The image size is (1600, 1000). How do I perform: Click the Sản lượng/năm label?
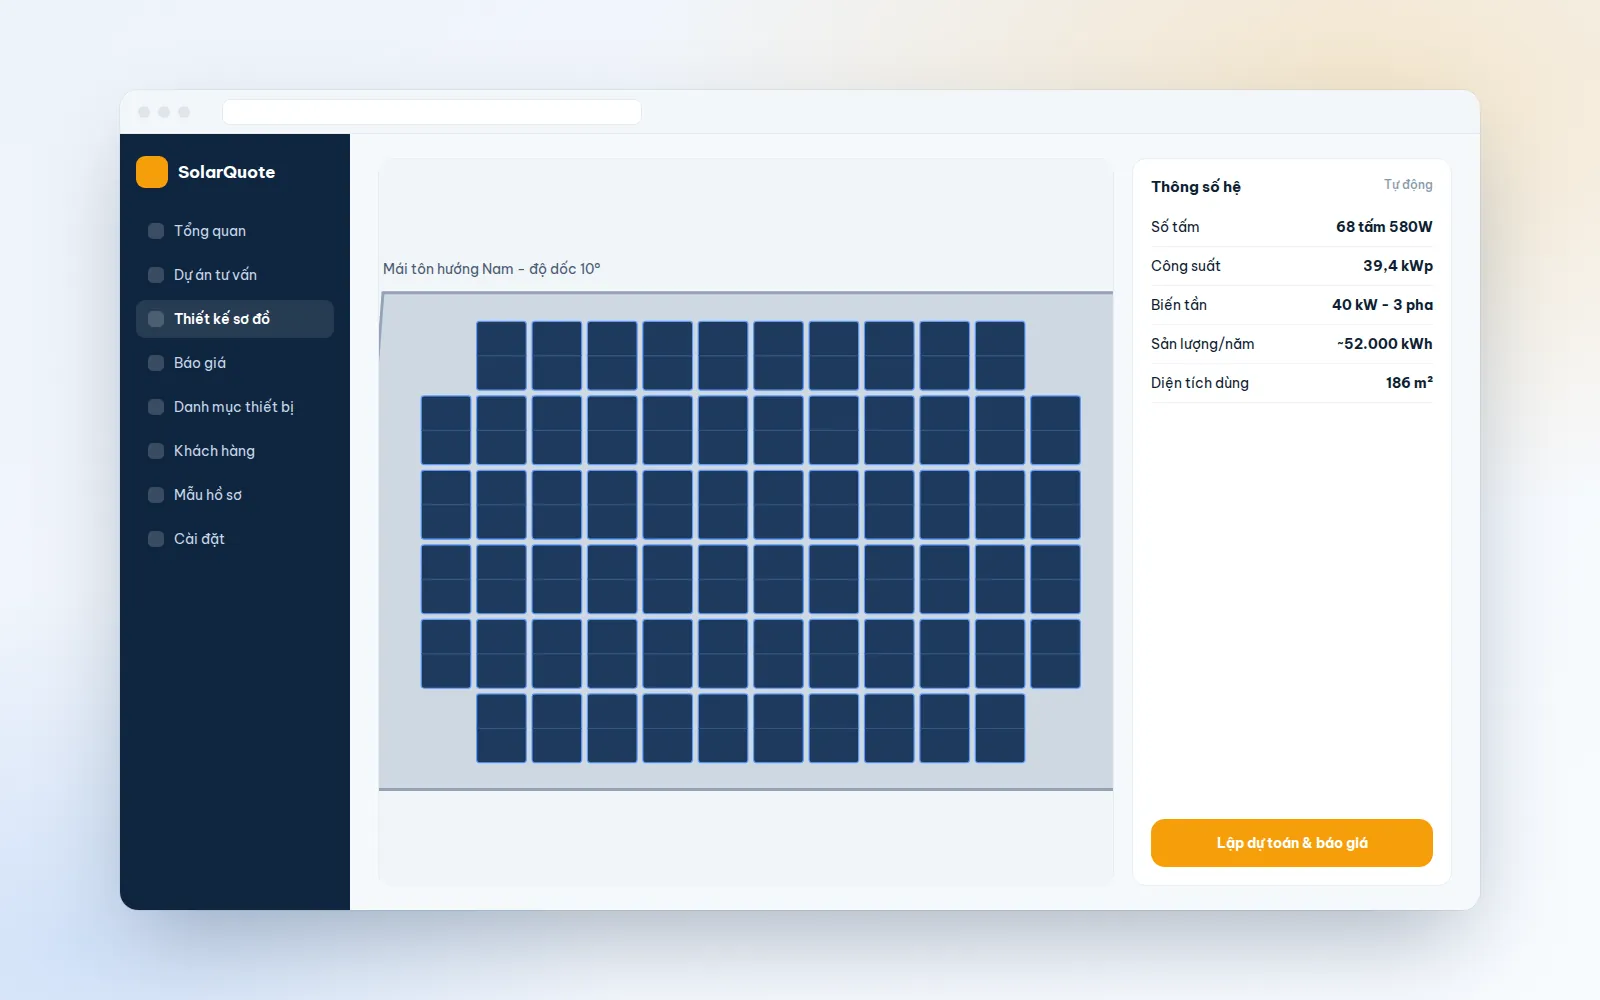pos(1203,344)
